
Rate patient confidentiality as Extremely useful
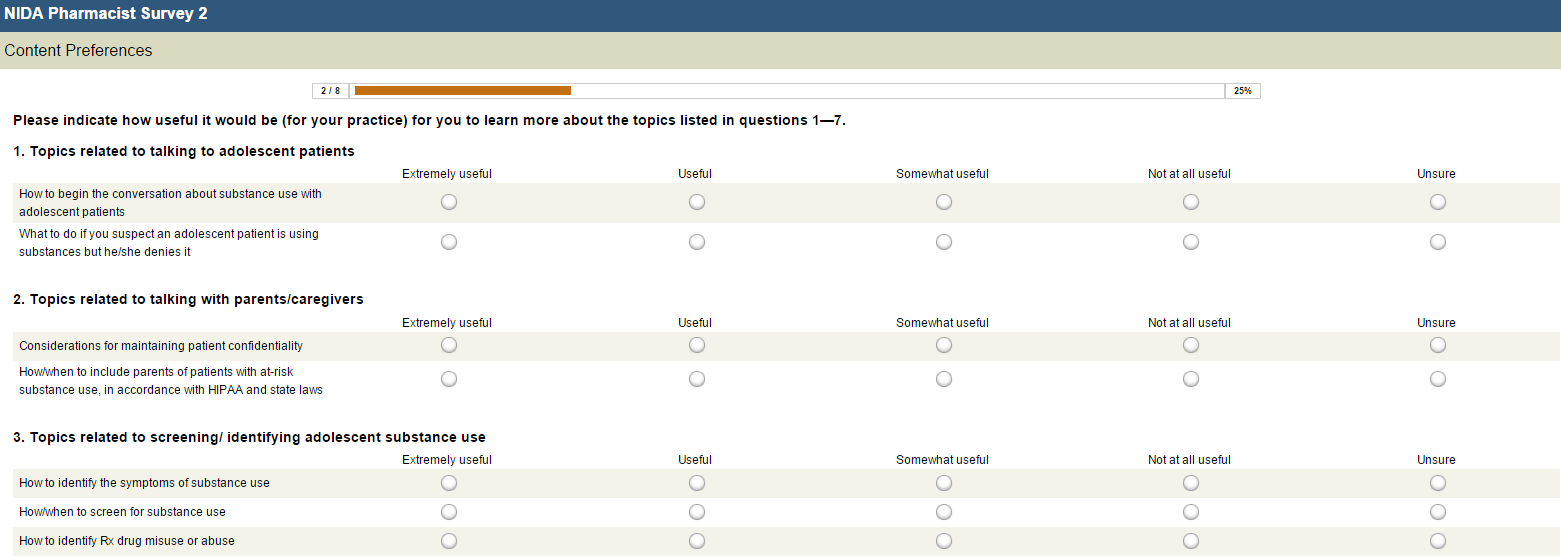[x=449, y=345]
